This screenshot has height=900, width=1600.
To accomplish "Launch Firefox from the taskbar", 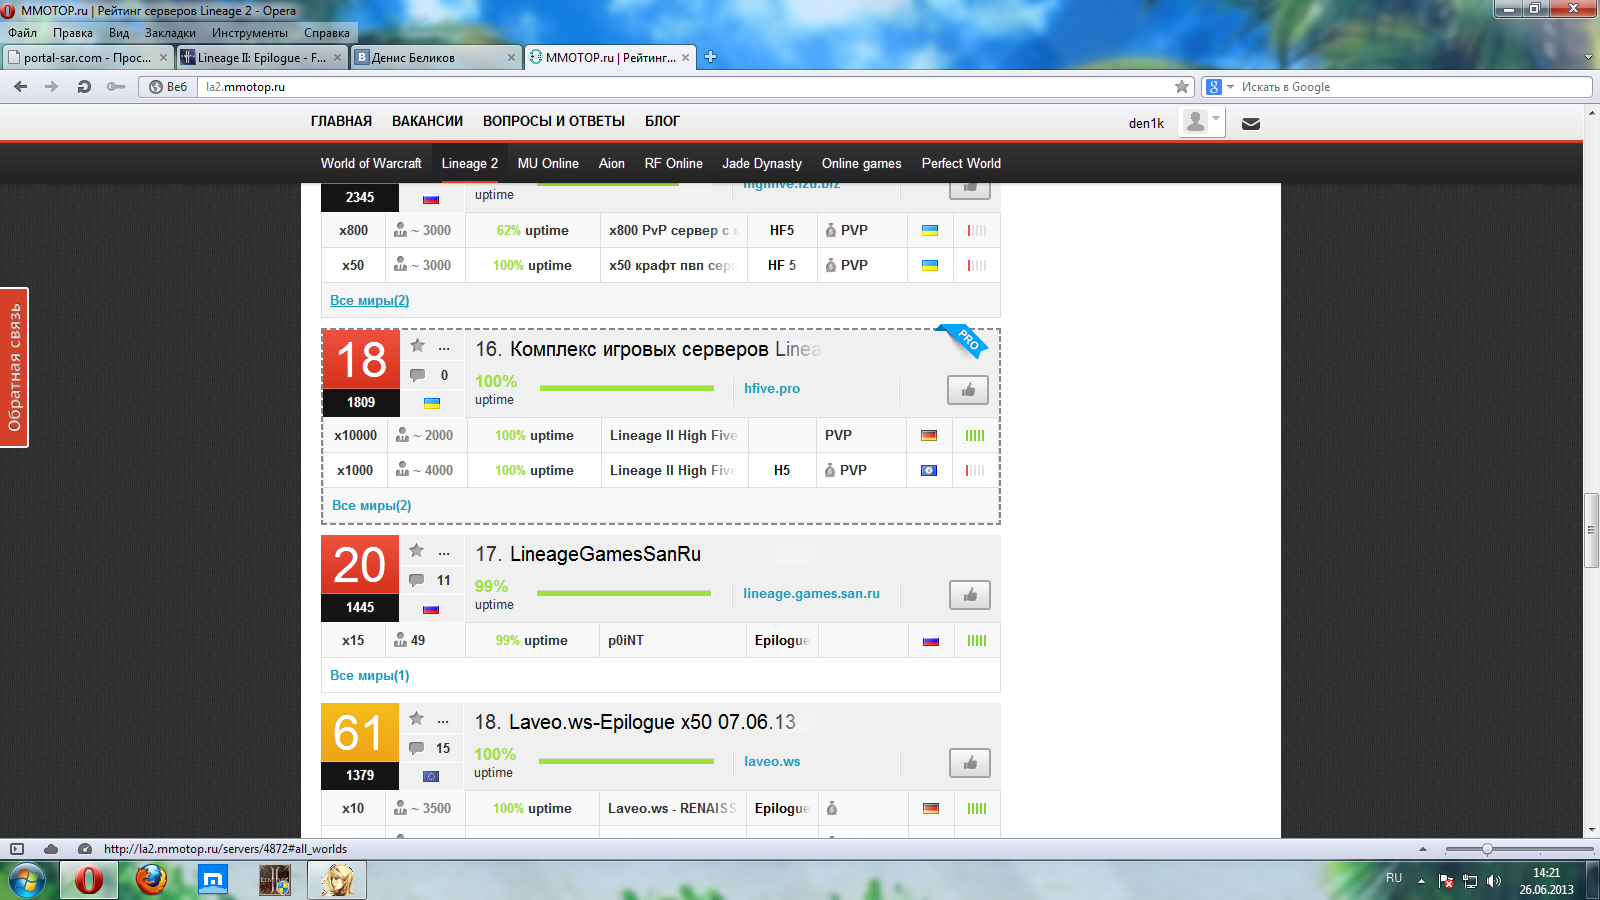I will pos(151,881).
